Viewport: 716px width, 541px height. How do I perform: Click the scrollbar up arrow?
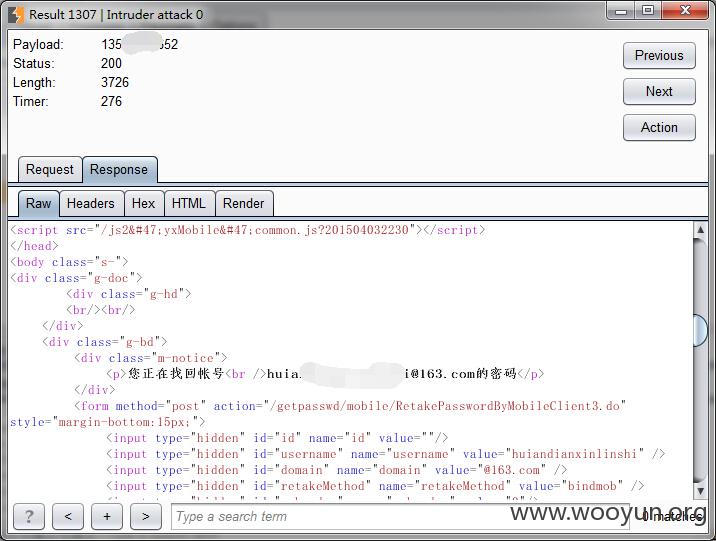(700, 230)
